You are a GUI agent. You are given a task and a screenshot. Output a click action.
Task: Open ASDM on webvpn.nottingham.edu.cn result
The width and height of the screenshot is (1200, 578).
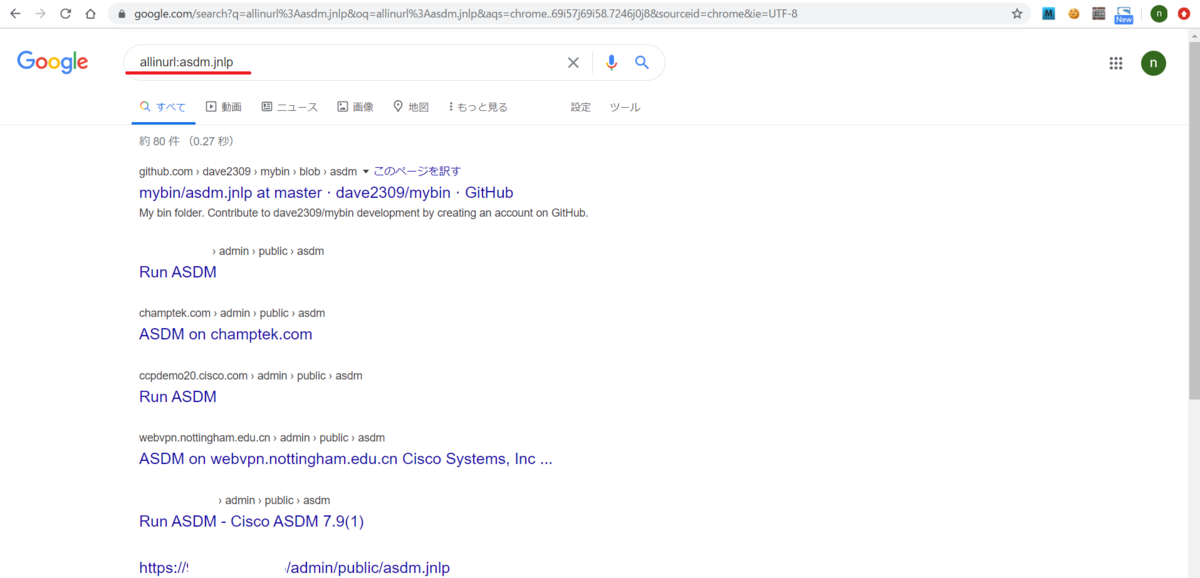[345, 459]
